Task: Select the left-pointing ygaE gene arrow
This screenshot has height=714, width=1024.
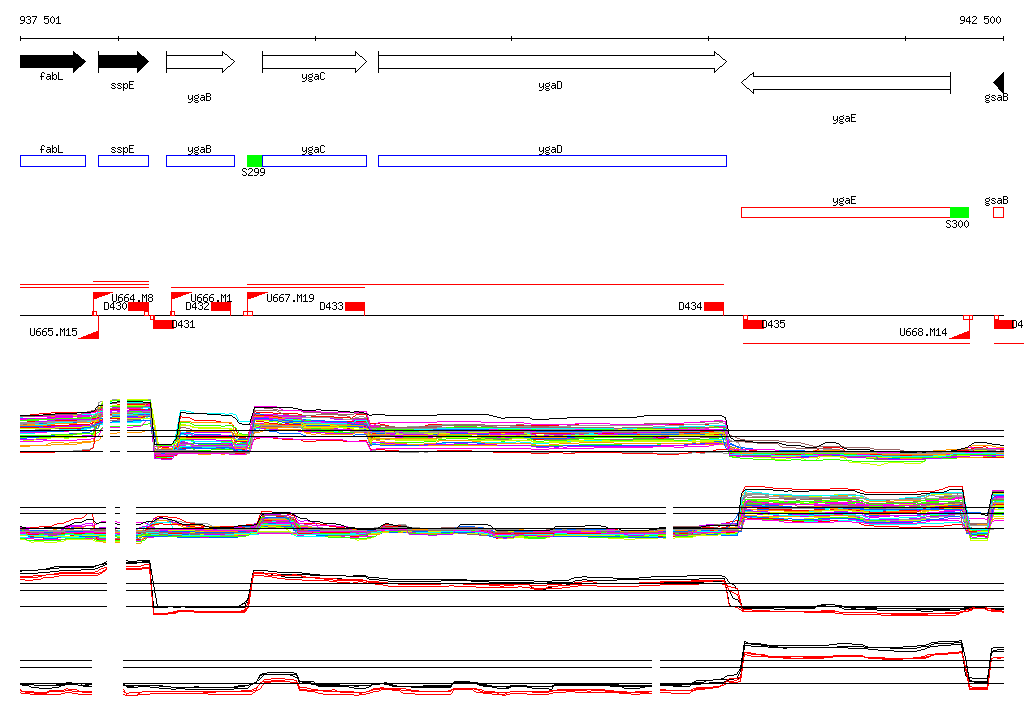Action: click(846, 83)
